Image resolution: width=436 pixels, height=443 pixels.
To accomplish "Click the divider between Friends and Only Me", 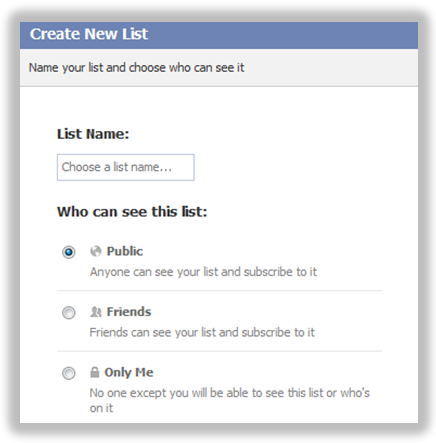I will coord(219,351).
